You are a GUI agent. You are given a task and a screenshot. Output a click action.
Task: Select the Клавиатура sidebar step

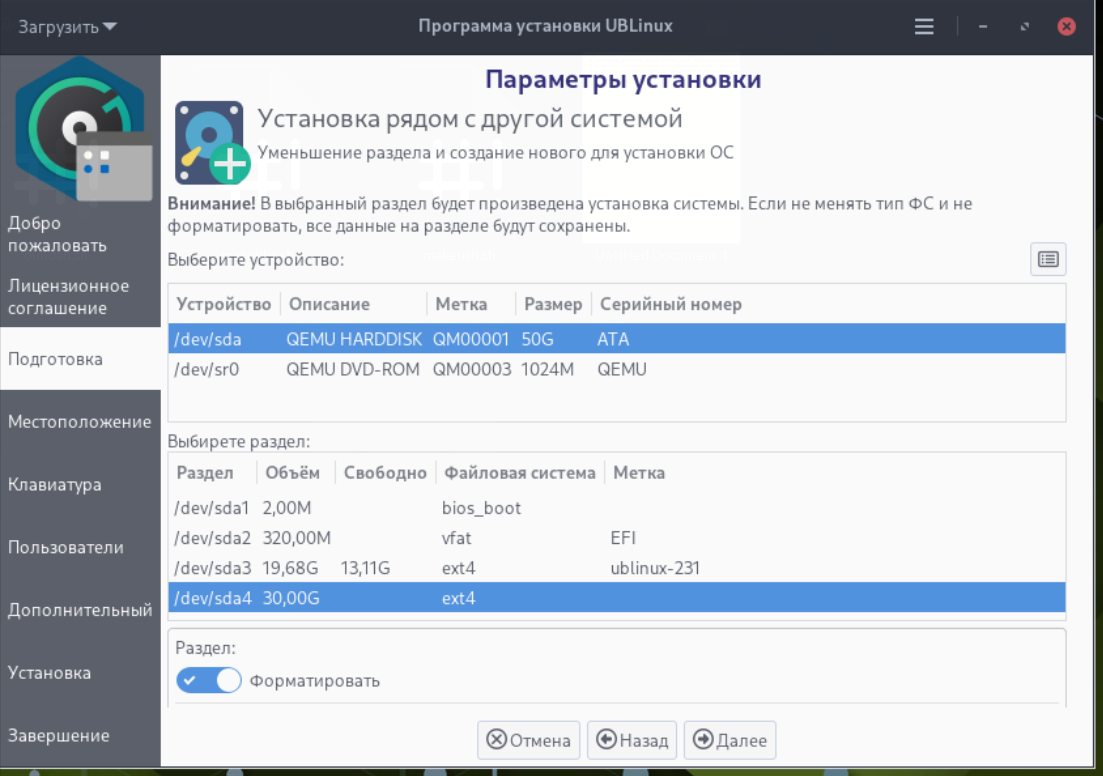80,484
